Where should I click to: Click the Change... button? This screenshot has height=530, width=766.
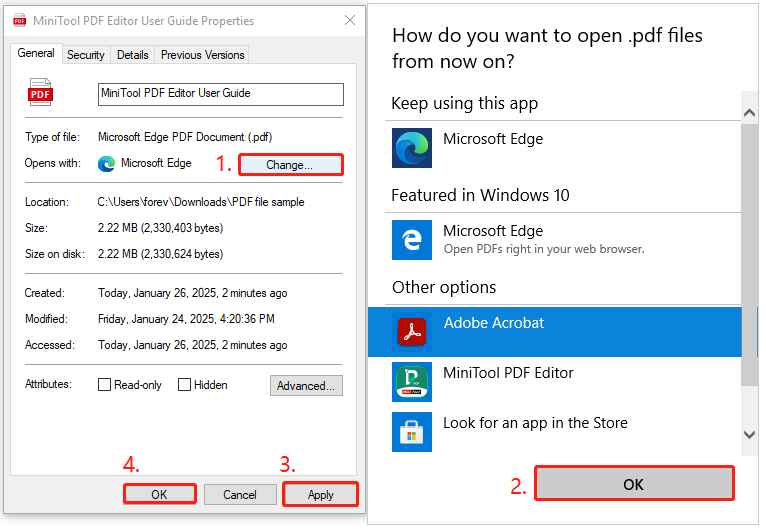[291, 165]
